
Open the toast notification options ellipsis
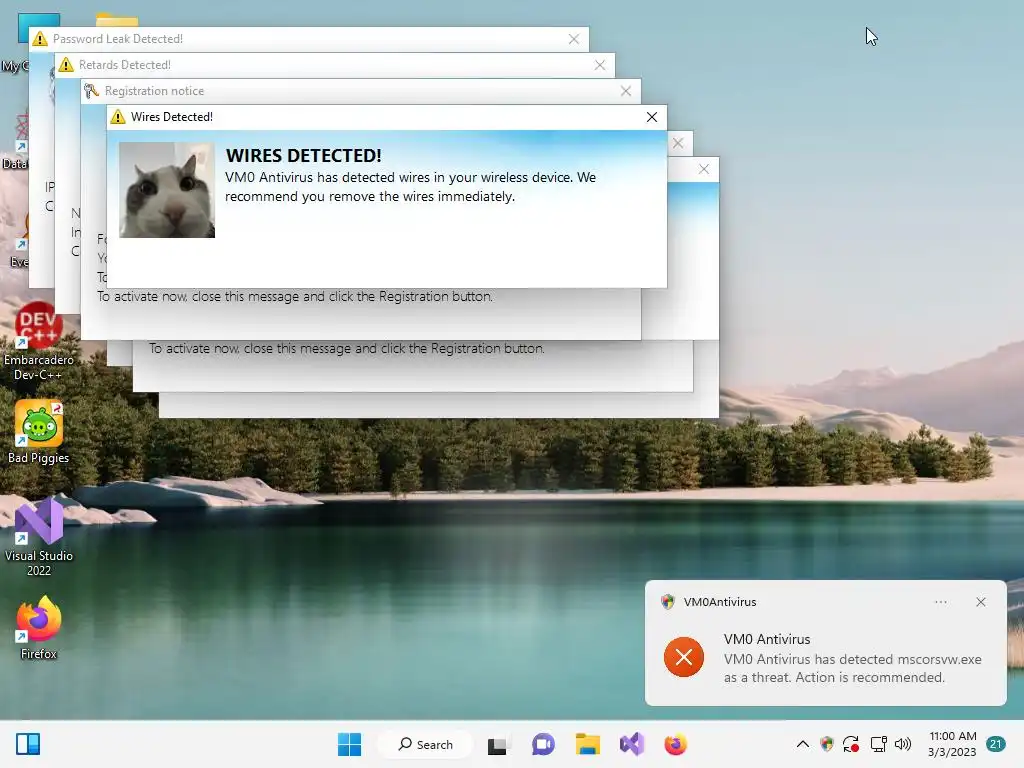[940, 602]
